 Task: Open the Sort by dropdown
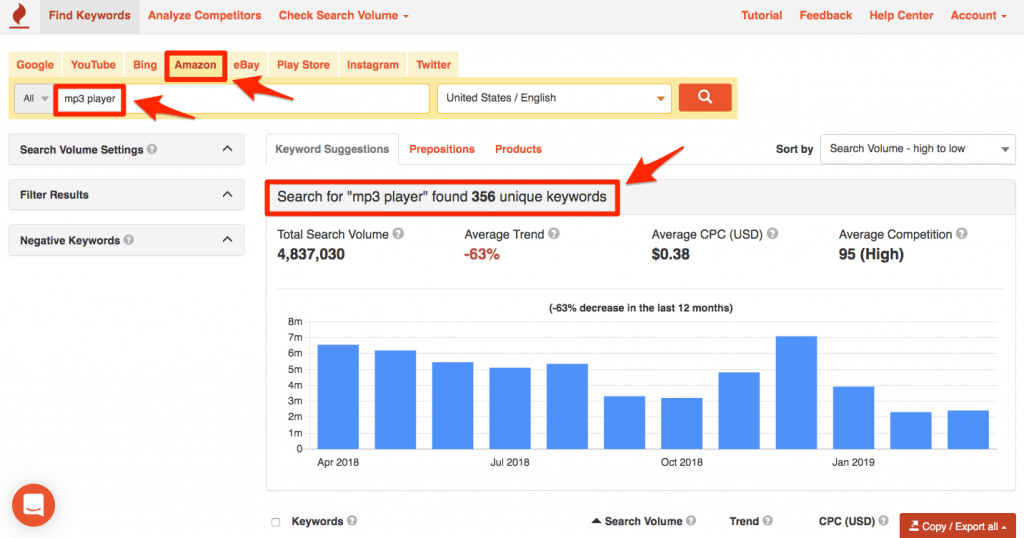tap(918, 149)
